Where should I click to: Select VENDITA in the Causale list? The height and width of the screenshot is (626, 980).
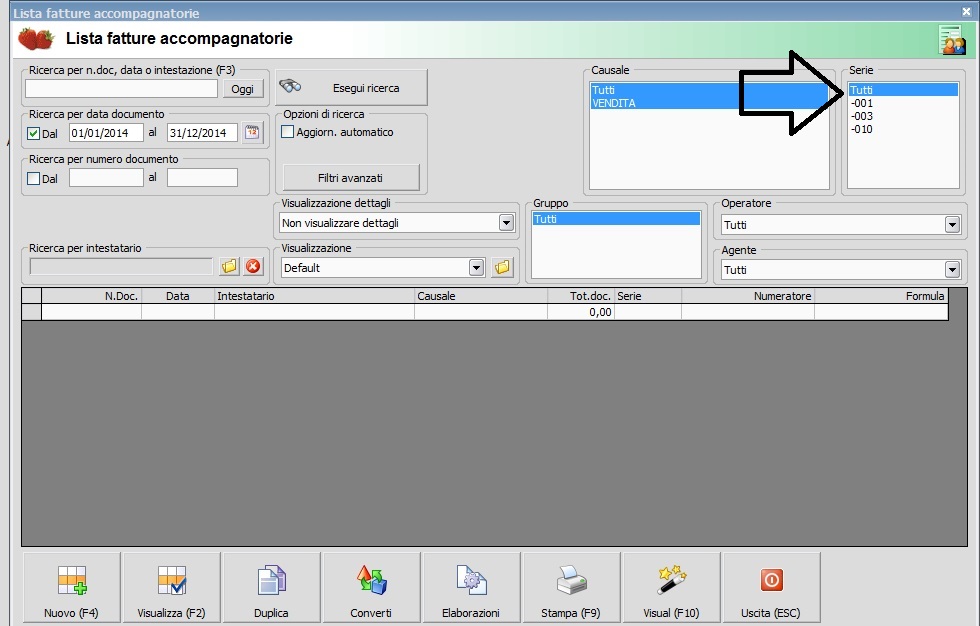pos(709,103)
